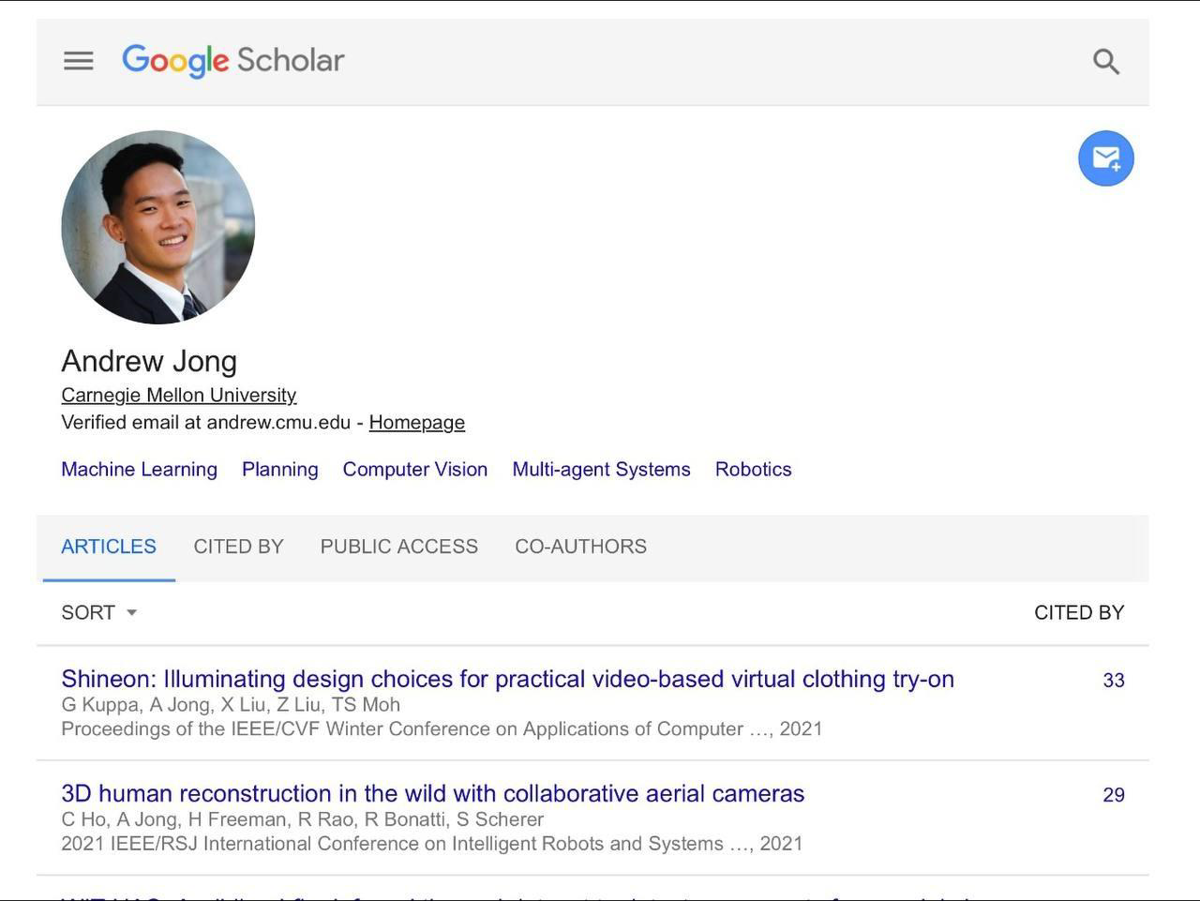Image resolution: width=1200 pixels, height=901 pixels.
Task: Click the Google Scholar logo
Action: 233,61
